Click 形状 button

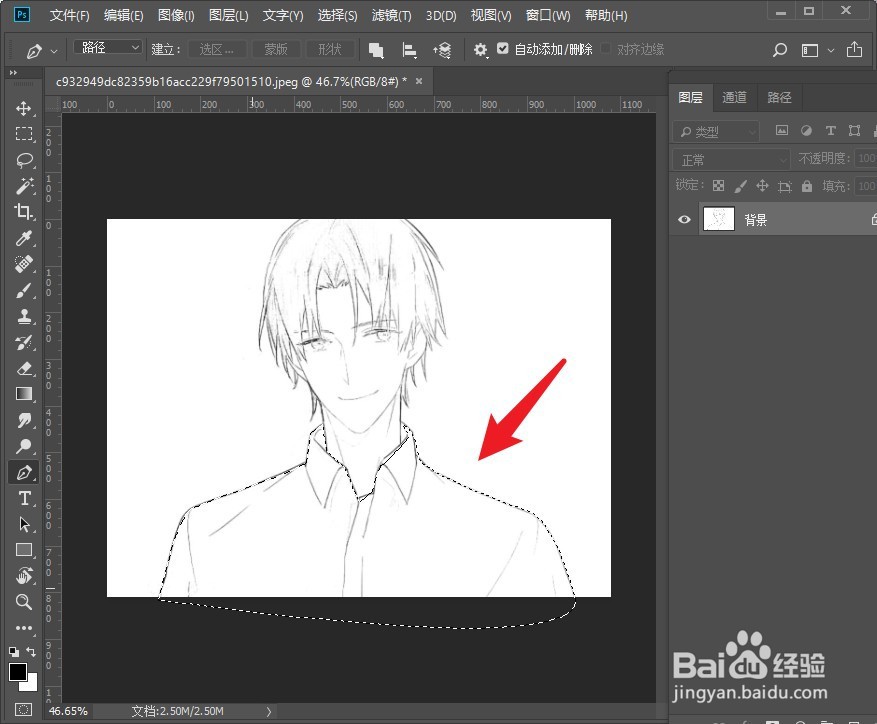[330, 49]
